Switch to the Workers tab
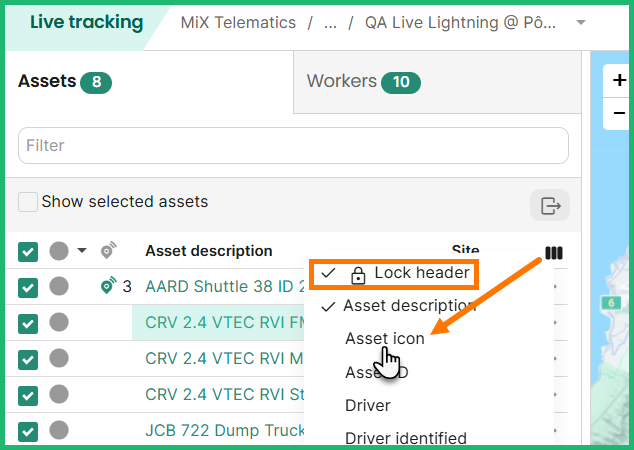 click(363, 82)
